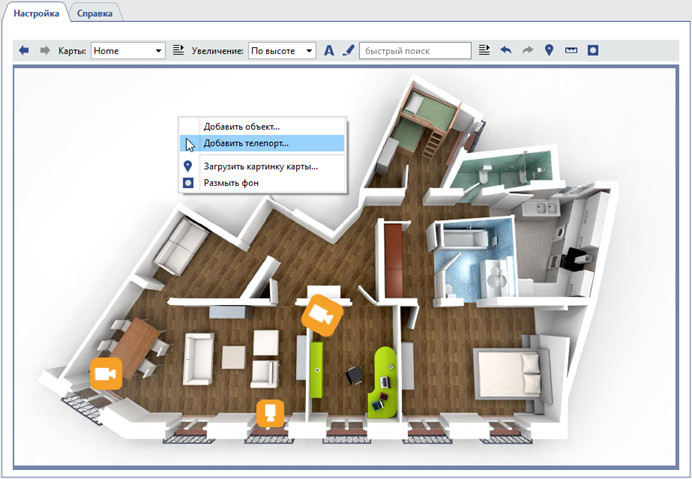Select the Настройка tab
Screen dimensions: 692x479
point(35,13)
